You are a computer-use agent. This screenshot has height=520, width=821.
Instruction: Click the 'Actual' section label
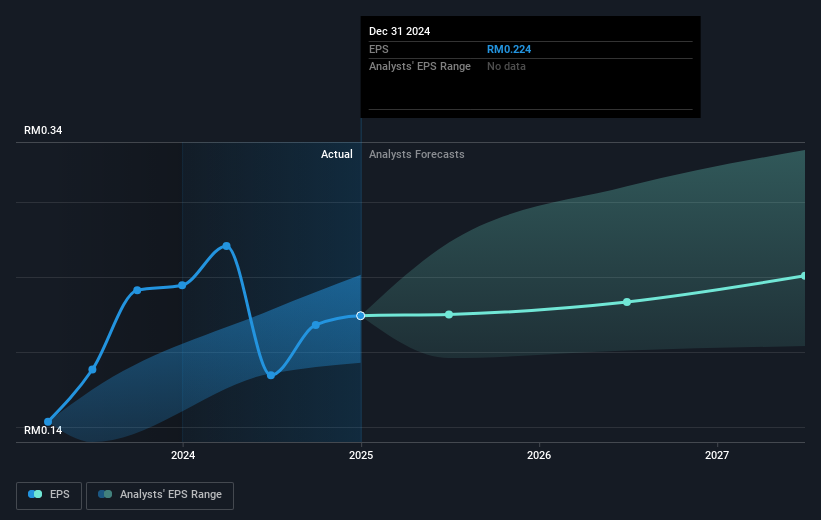(337, 154)
